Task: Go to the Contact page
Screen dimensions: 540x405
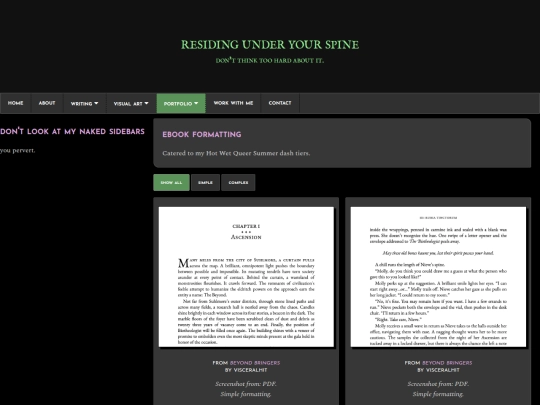Action: (x=280, y=103)
